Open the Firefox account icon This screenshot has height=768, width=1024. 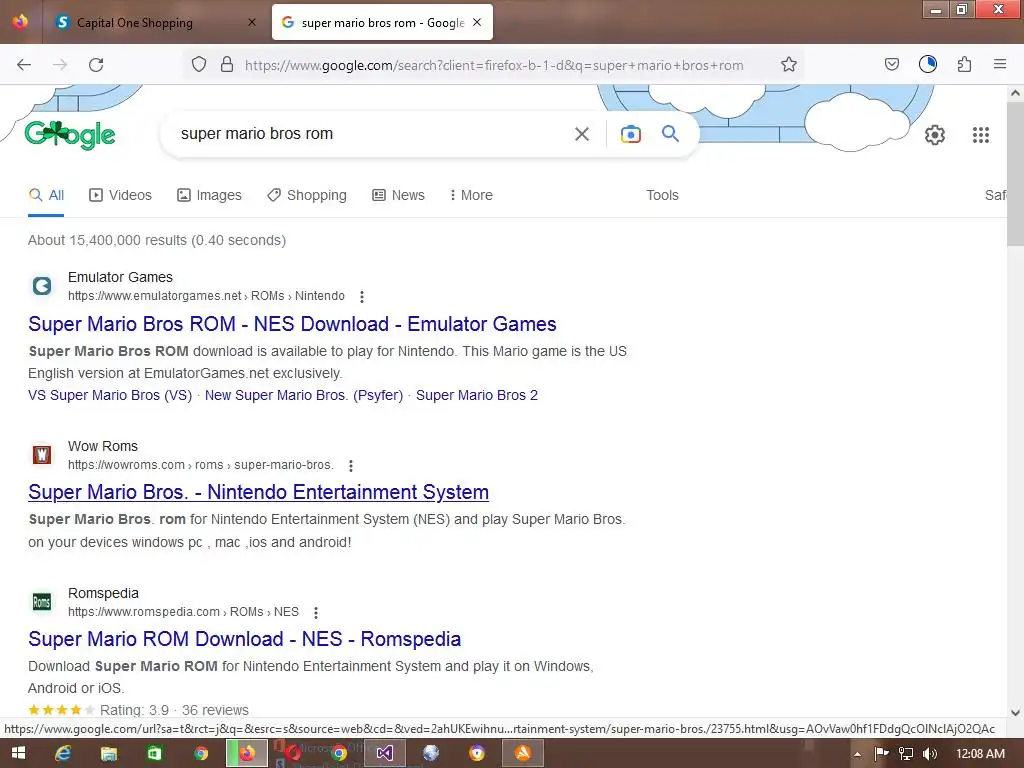[928, 64]
